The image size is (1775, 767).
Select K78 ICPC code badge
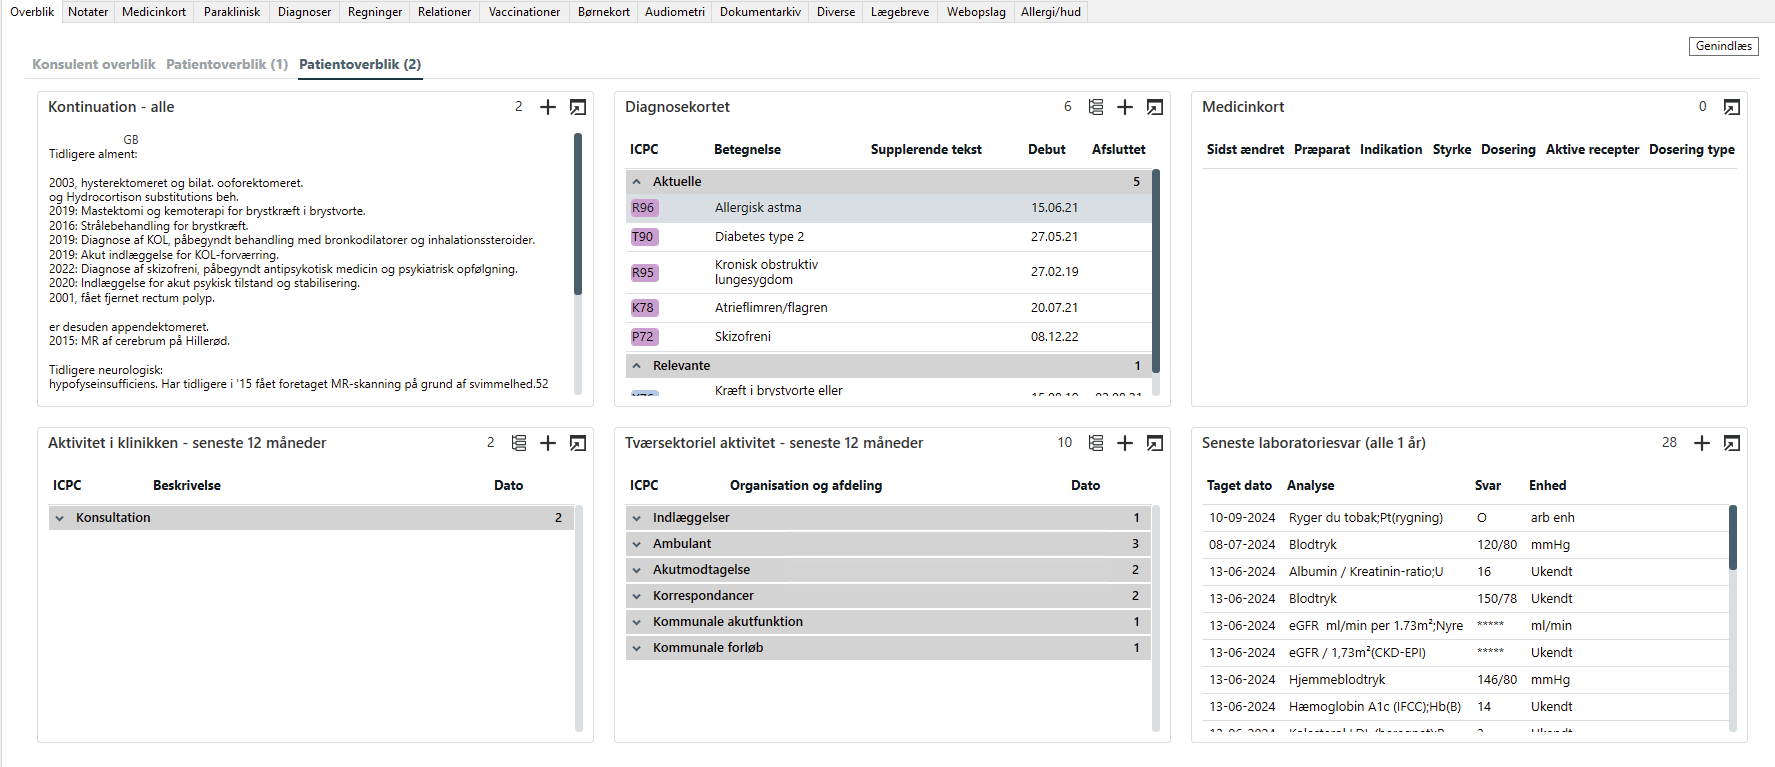click(643, 308)
